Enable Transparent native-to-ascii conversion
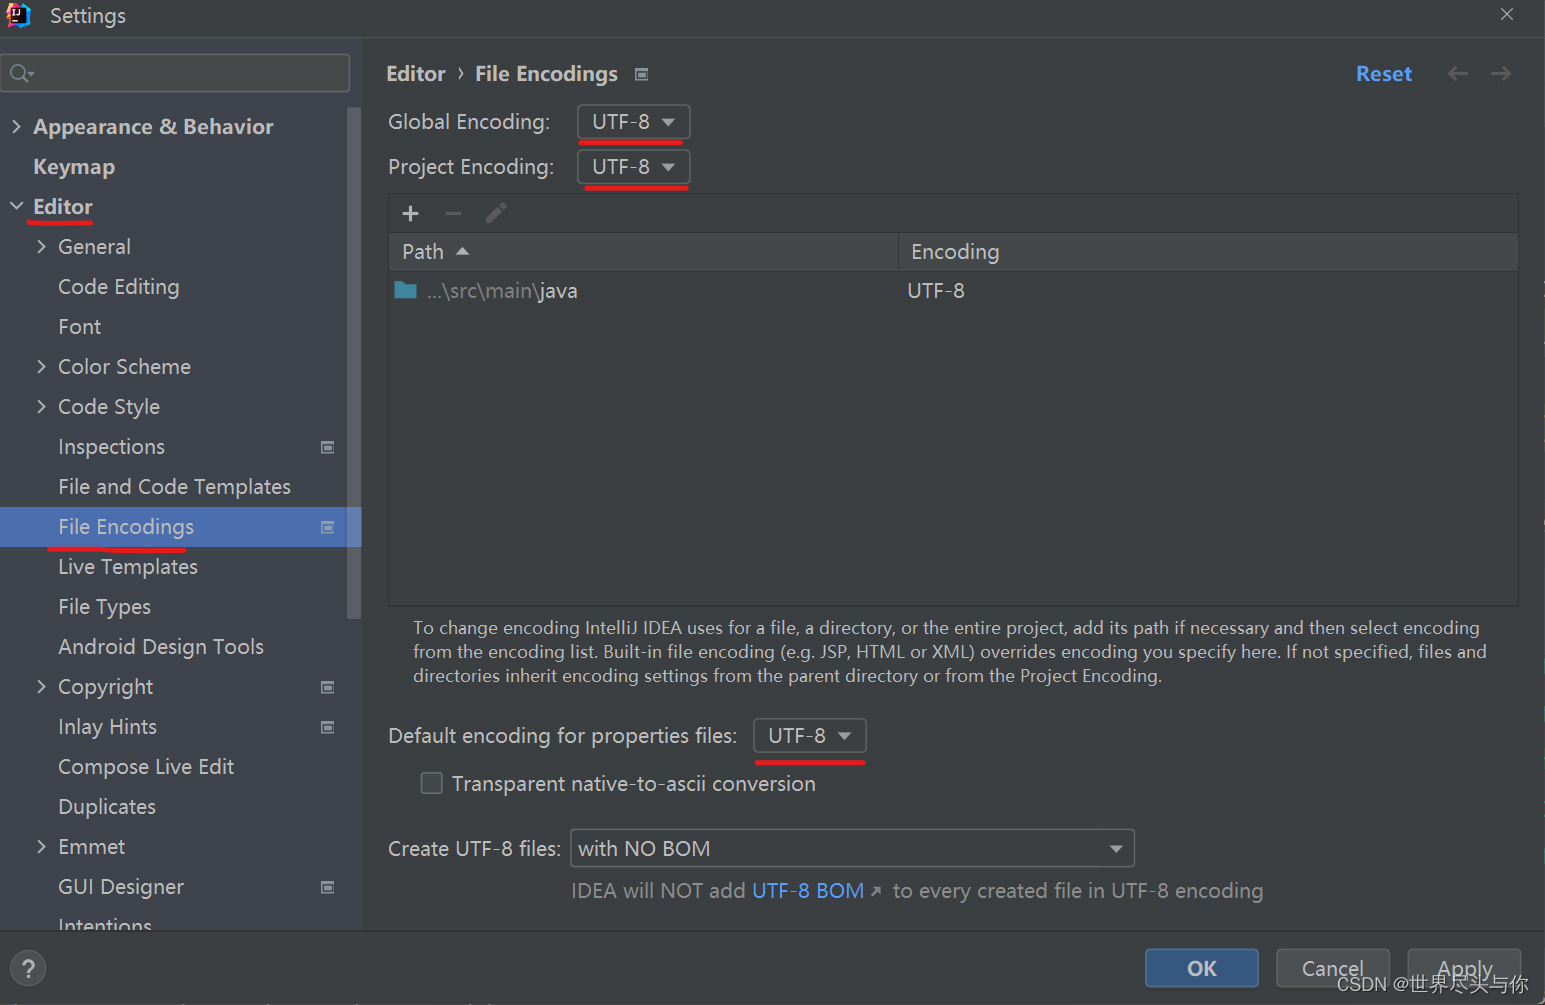Screen dimensions: 1545x1005 click(x=432, y=783)
